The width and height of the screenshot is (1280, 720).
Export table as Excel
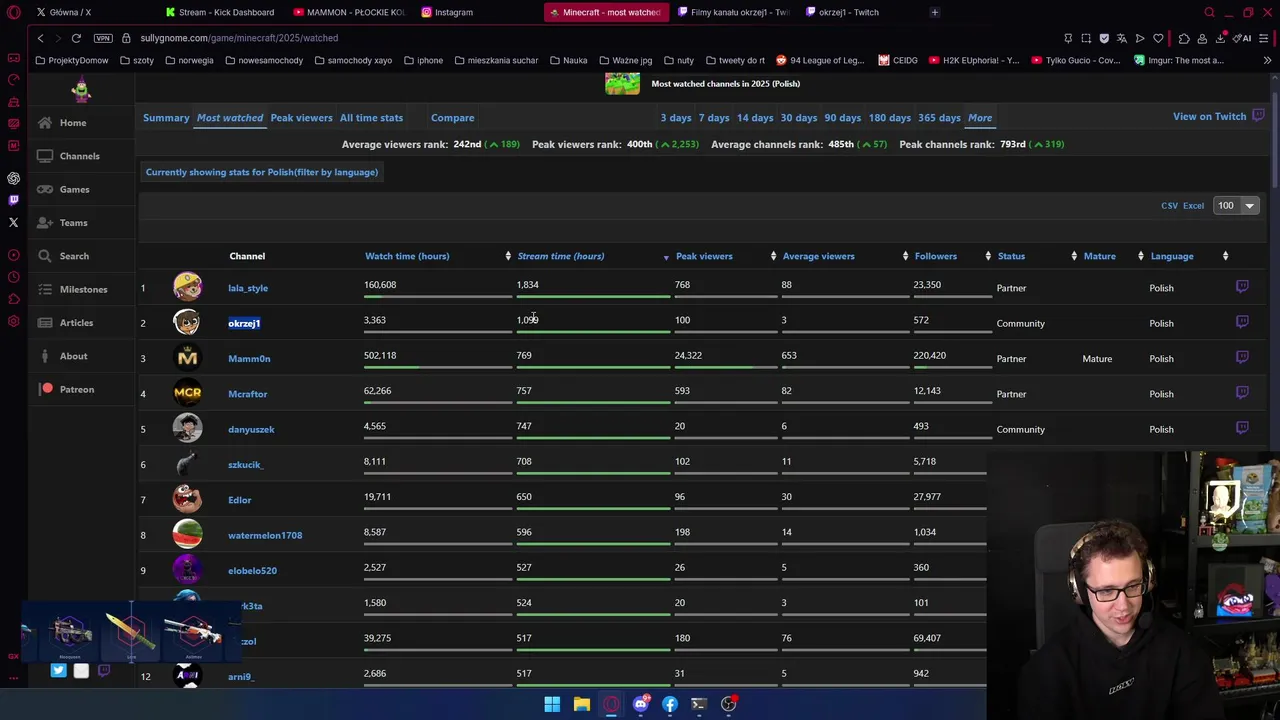1194,206
